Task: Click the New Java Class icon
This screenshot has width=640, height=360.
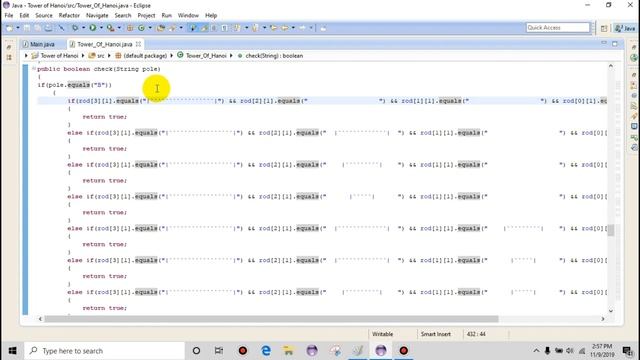Action: [x=141, y=28]
